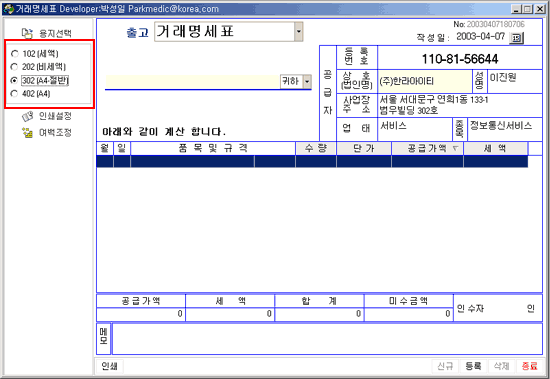The width and height of the screenshot is (550, 379).
Task: Click the (주)한라아이티 company name field
Action: (425, 81)
